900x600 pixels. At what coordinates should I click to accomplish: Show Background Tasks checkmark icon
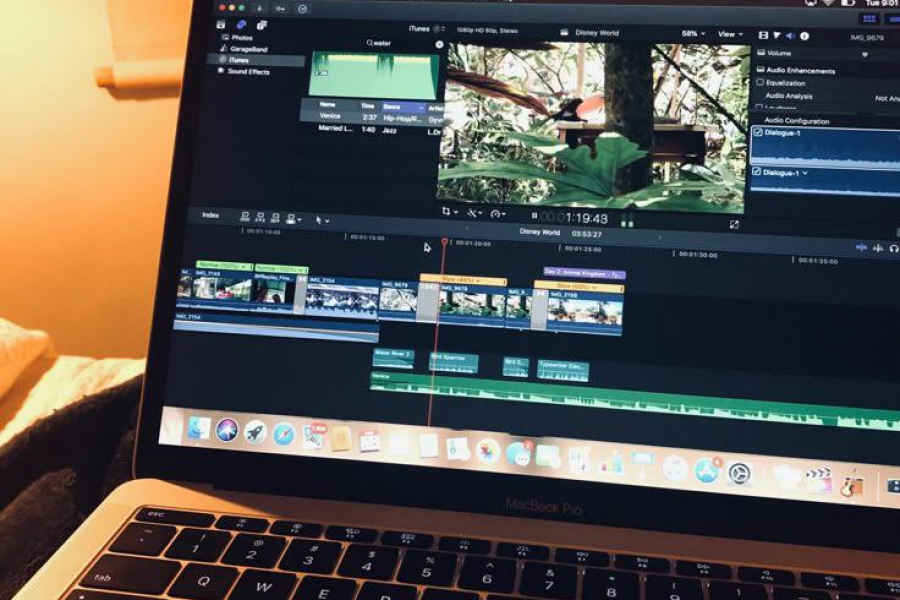coord(302,9)
